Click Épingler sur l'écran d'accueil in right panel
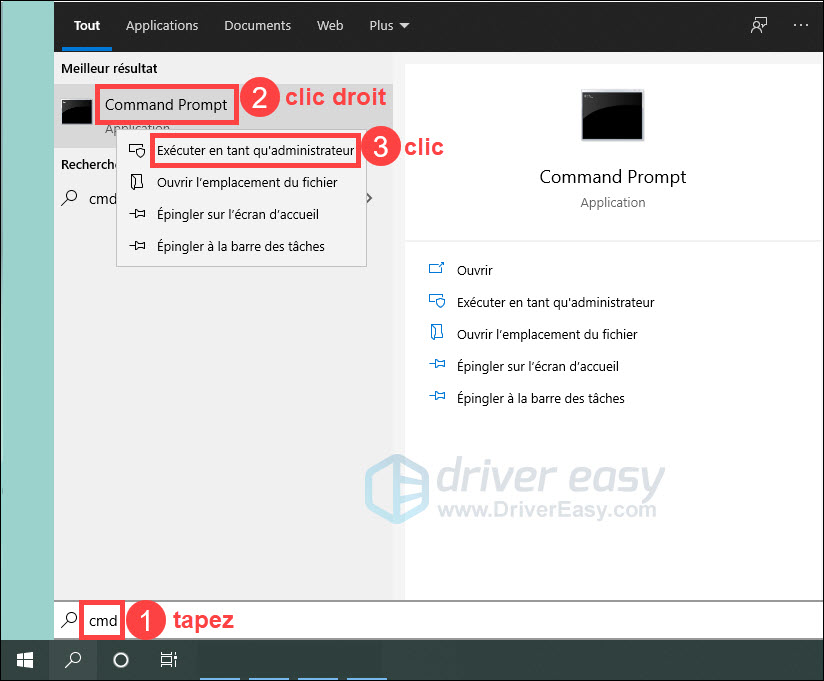The height and width of the screenshot is (681, 824). click(x=538, y=366)
